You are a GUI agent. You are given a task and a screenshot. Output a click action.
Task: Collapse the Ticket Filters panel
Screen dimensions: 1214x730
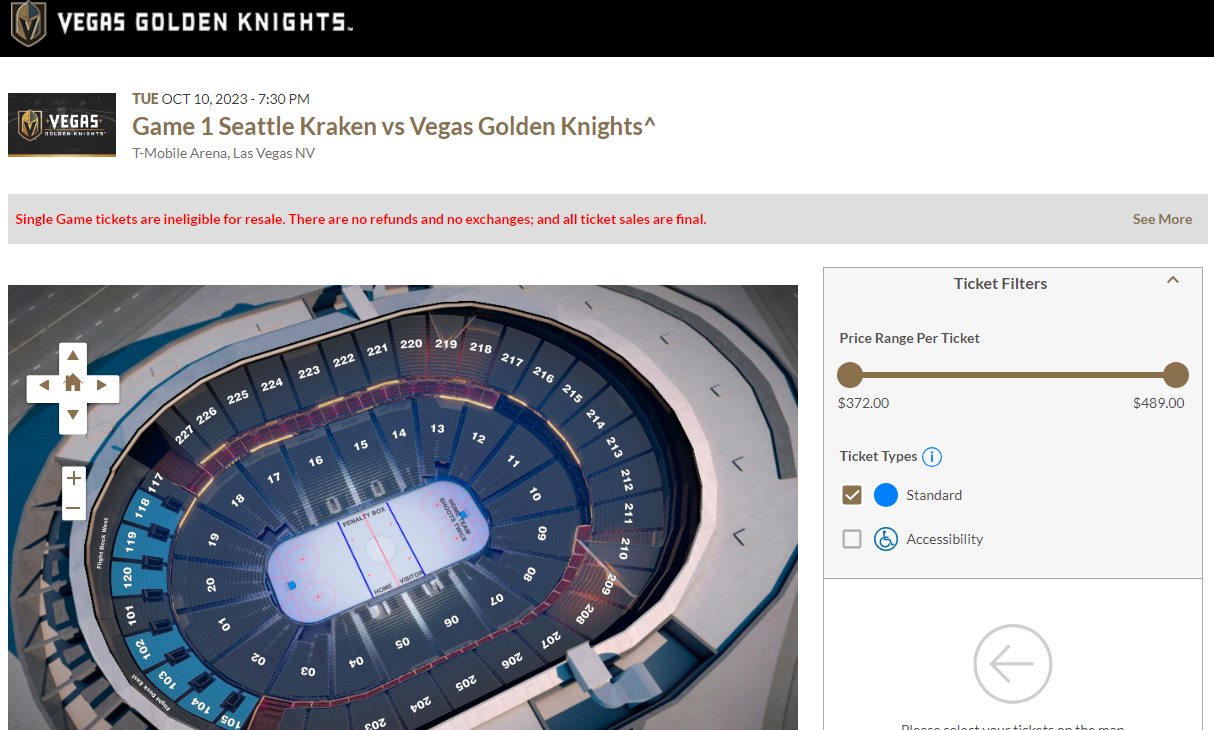point(1173,281)
